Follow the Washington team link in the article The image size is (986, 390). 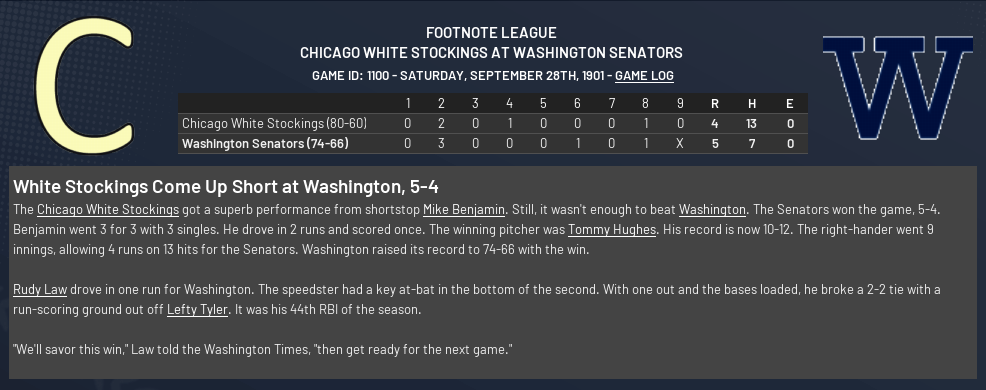tap(712, 209)
